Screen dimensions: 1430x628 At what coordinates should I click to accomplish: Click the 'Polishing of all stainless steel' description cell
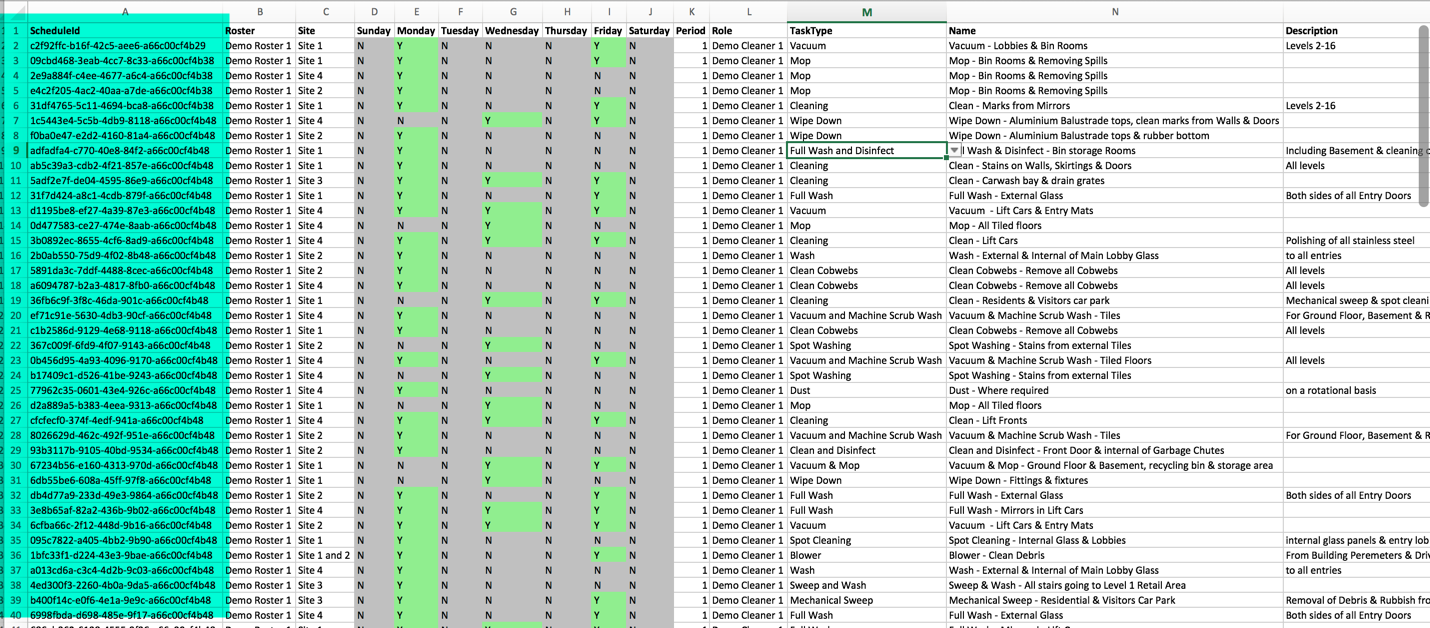point(1355,241)
